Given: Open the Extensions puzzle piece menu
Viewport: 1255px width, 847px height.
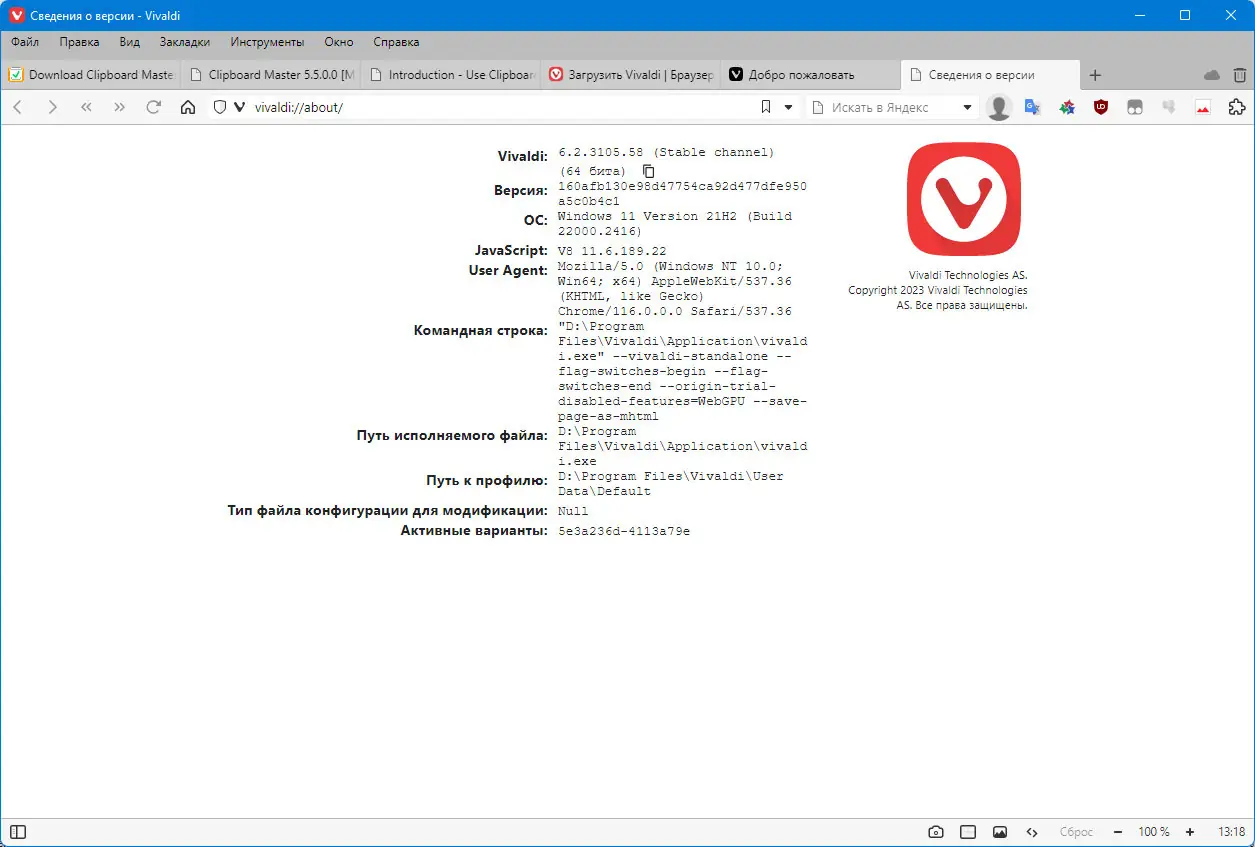Looking at the screenshot, I should pyautogui.click(x=1236, y=107).
